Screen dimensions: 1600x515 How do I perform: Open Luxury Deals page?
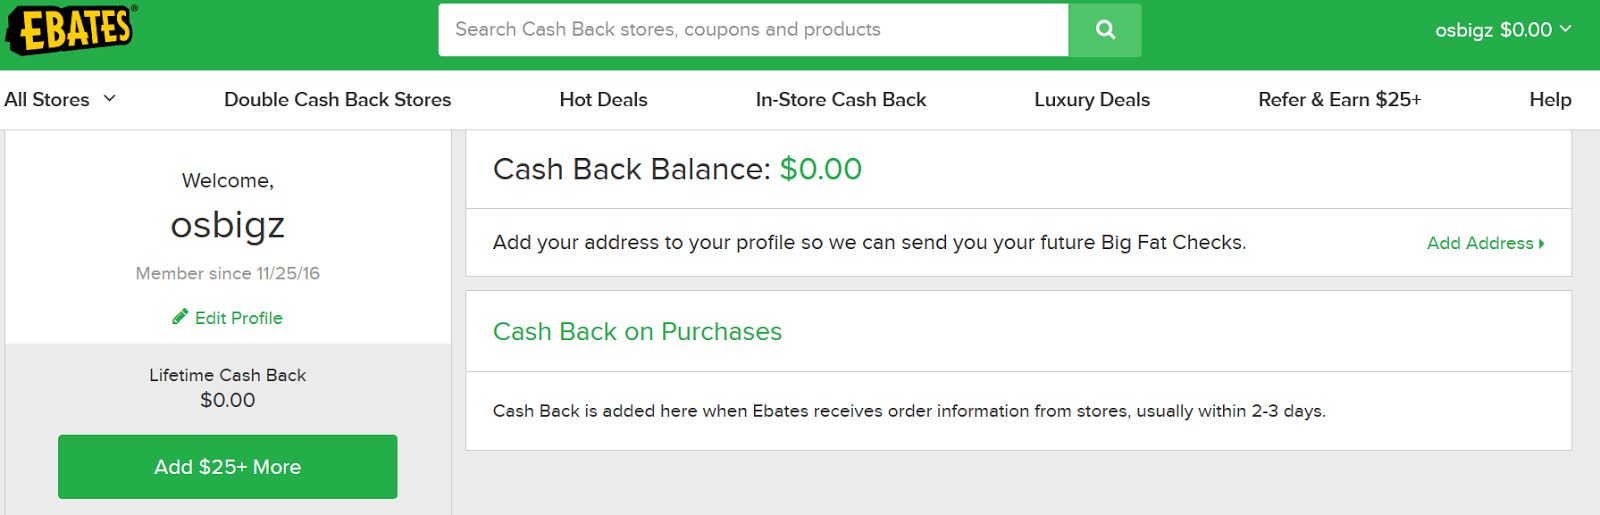click(x=1091, y=100)
